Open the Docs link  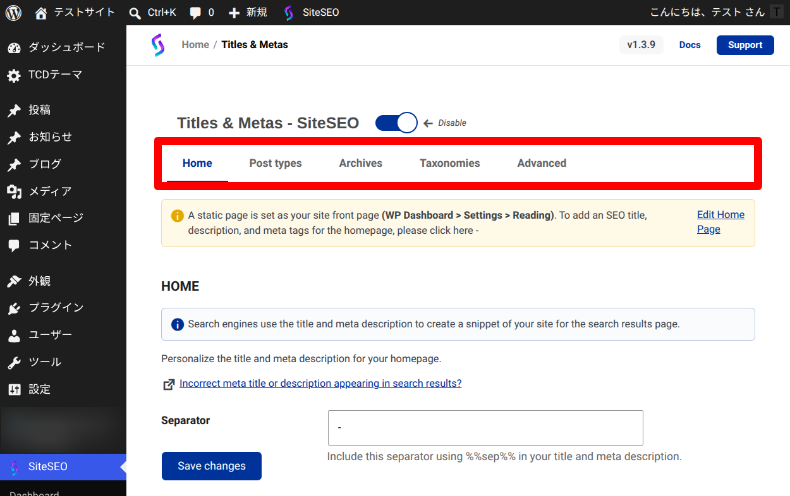coord(690,45)
